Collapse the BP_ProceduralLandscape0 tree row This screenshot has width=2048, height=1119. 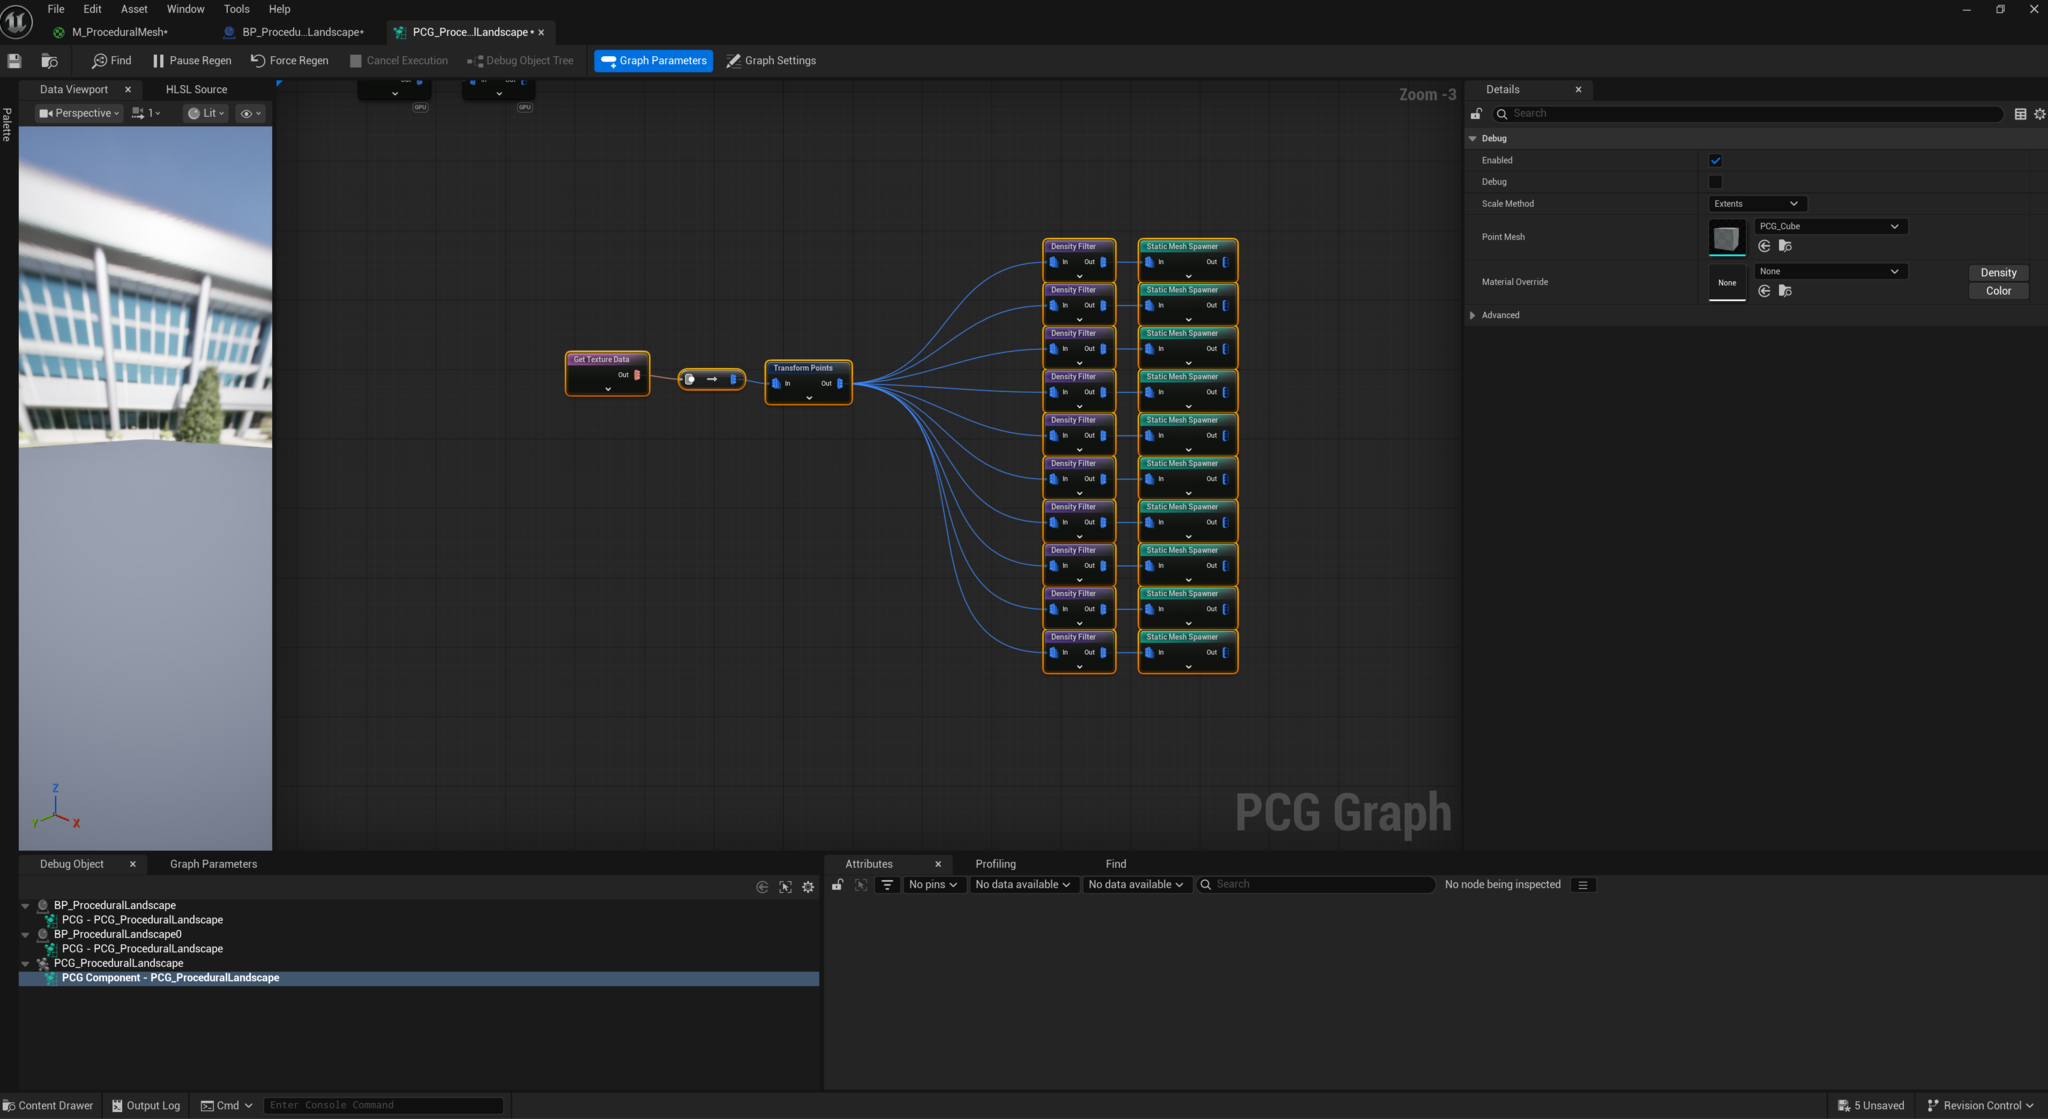(x=25, y=935)
